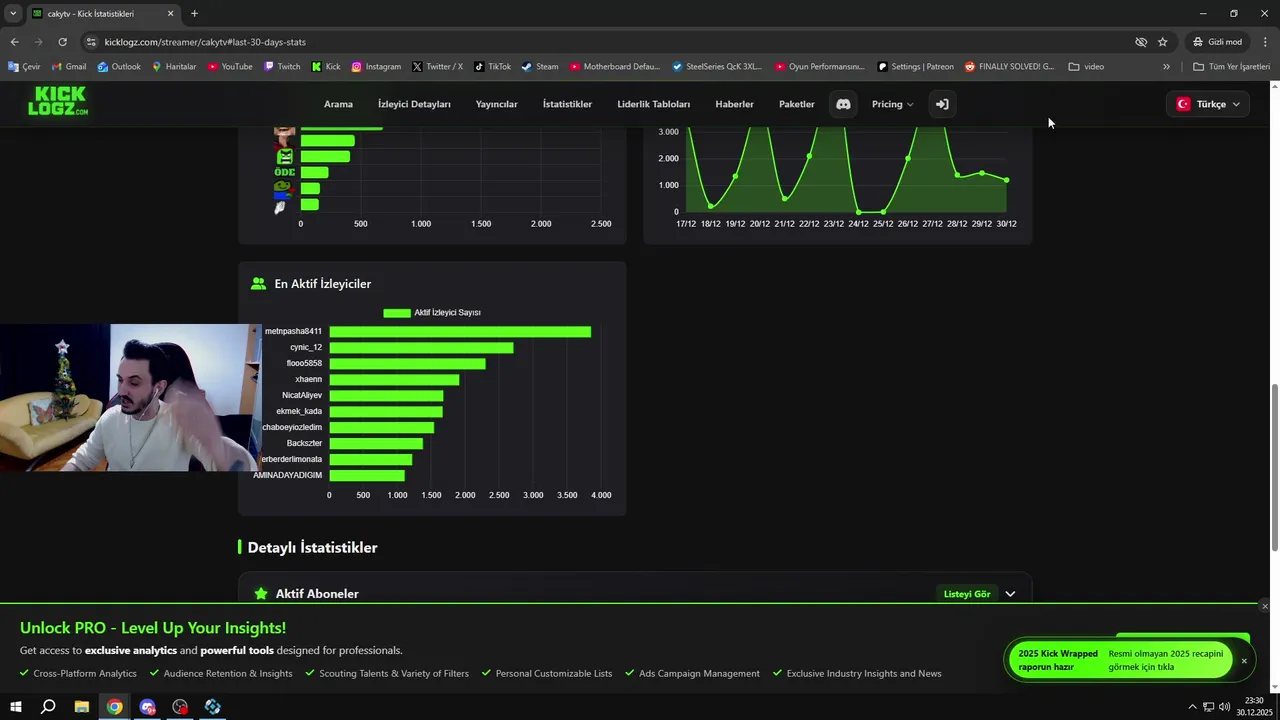Bookmark page with the star icon
Image resolution: width=1280 pixels, height=720 pixels.
[1162, 42]
